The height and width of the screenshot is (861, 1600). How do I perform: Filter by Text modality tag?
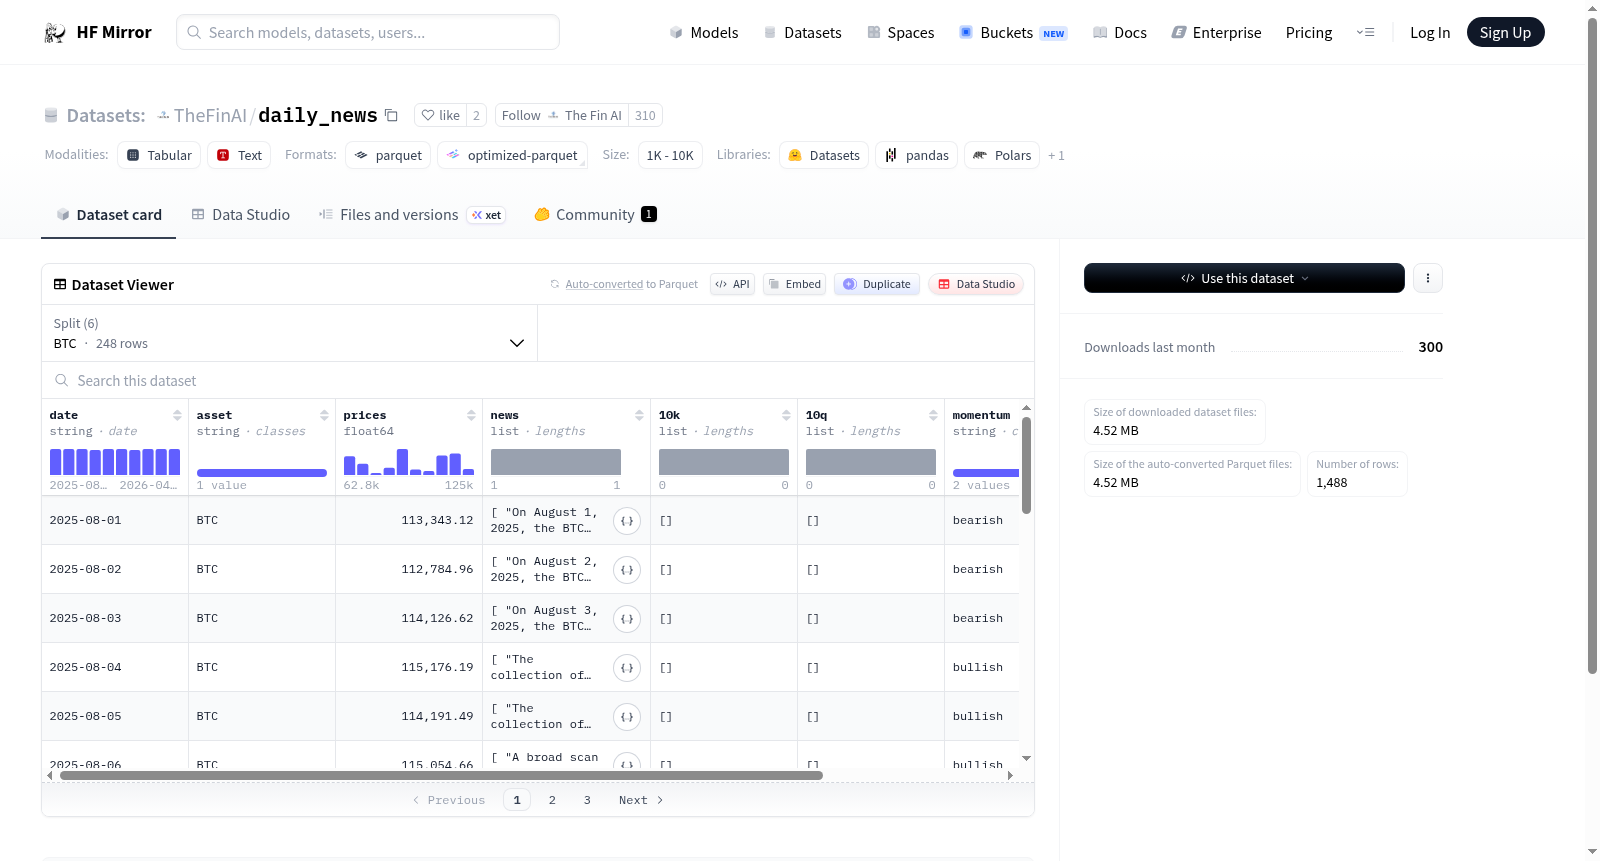(239, 156)
